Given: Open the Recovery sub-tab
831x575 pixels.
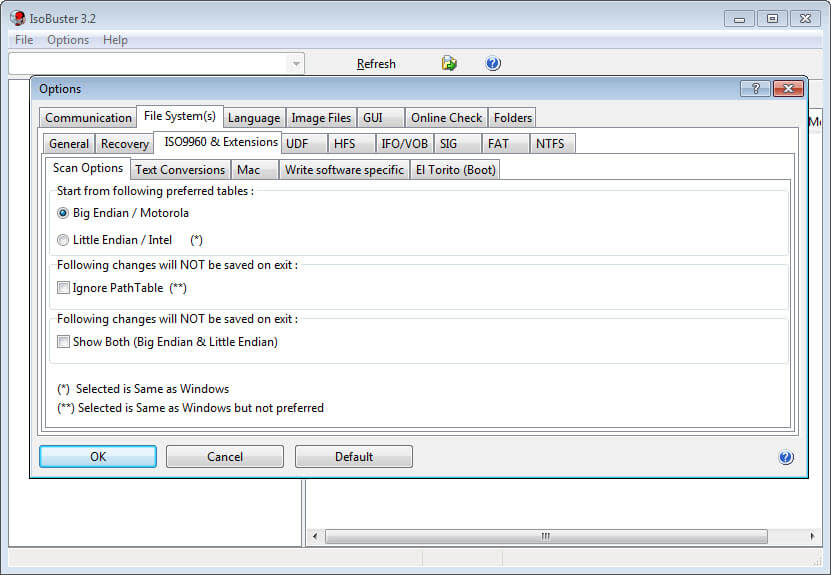Looking at the screenshot, I should (x=125, y=144).
